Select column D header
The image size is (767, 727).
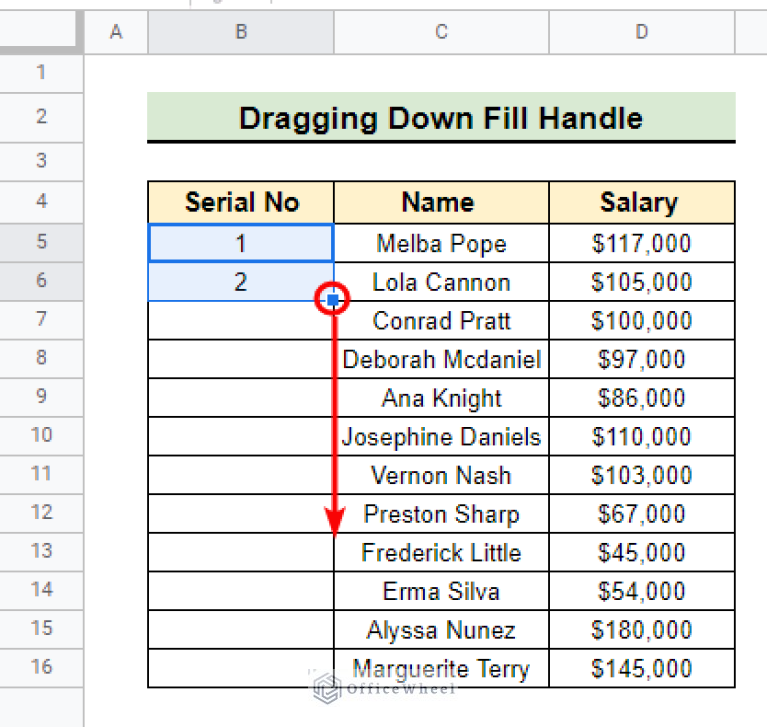[641, 33]
